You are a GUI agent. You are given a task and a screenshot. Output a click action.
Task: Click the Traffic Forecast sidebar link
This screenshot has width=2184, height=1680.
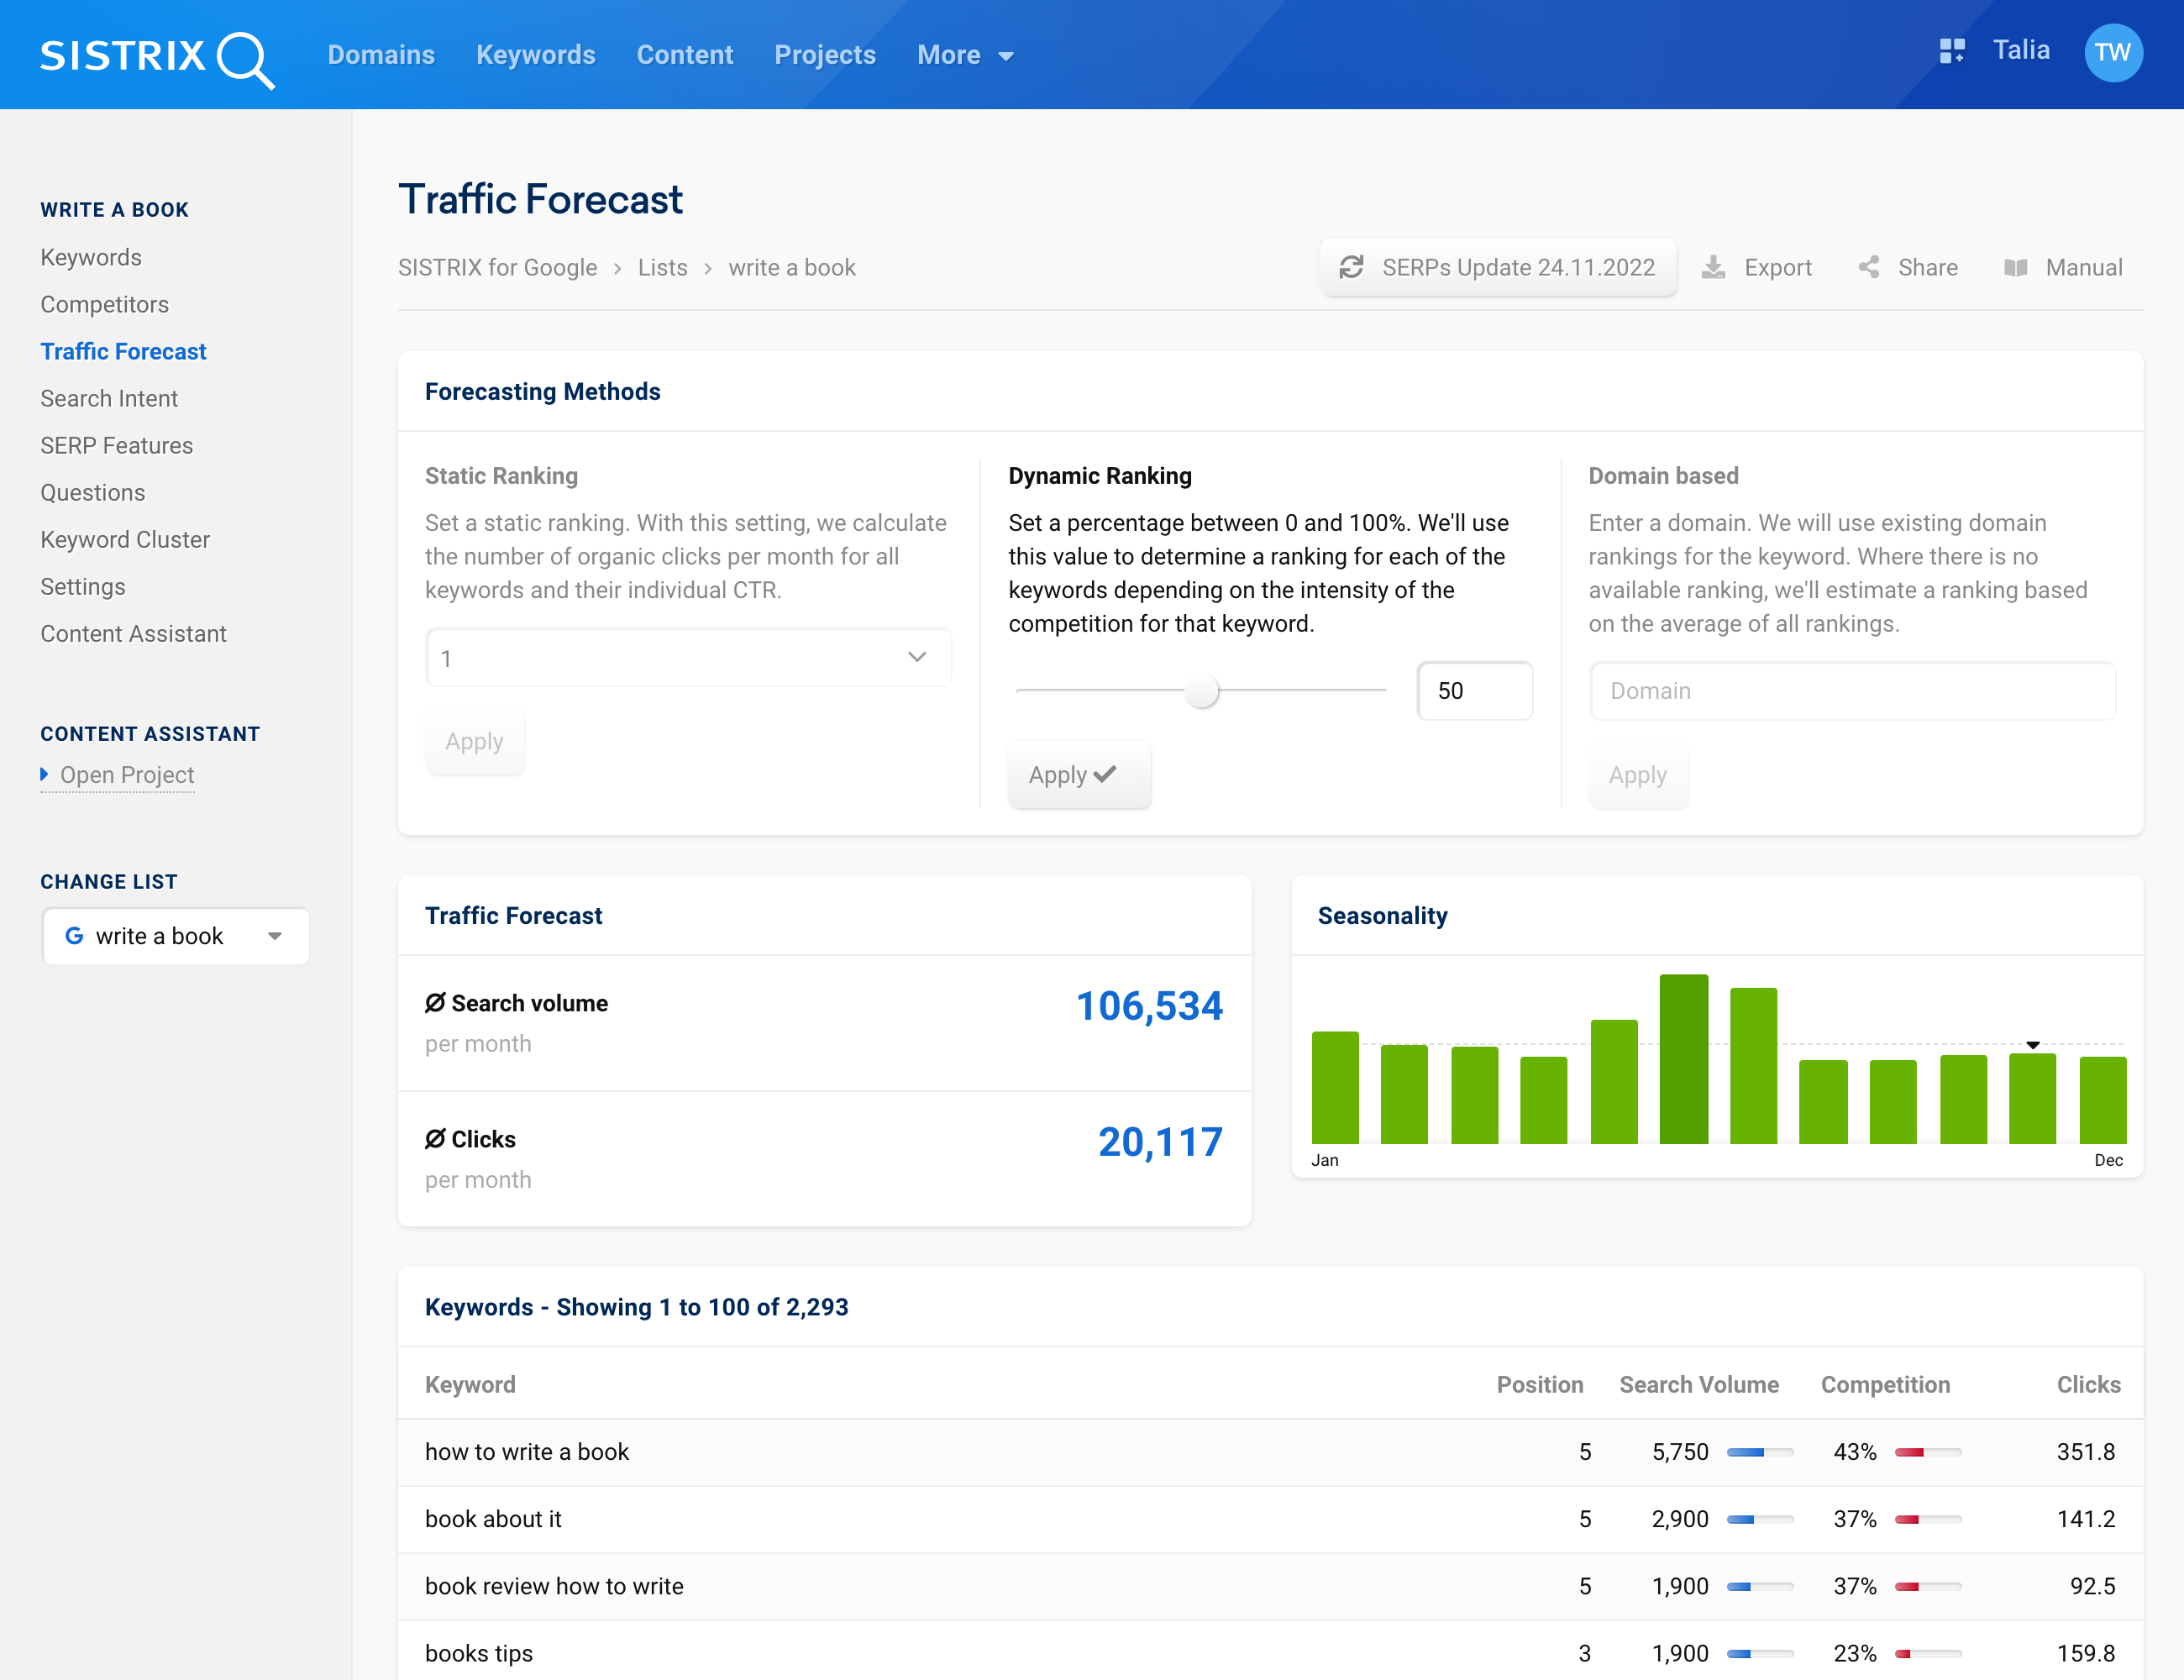pos(123,351)
